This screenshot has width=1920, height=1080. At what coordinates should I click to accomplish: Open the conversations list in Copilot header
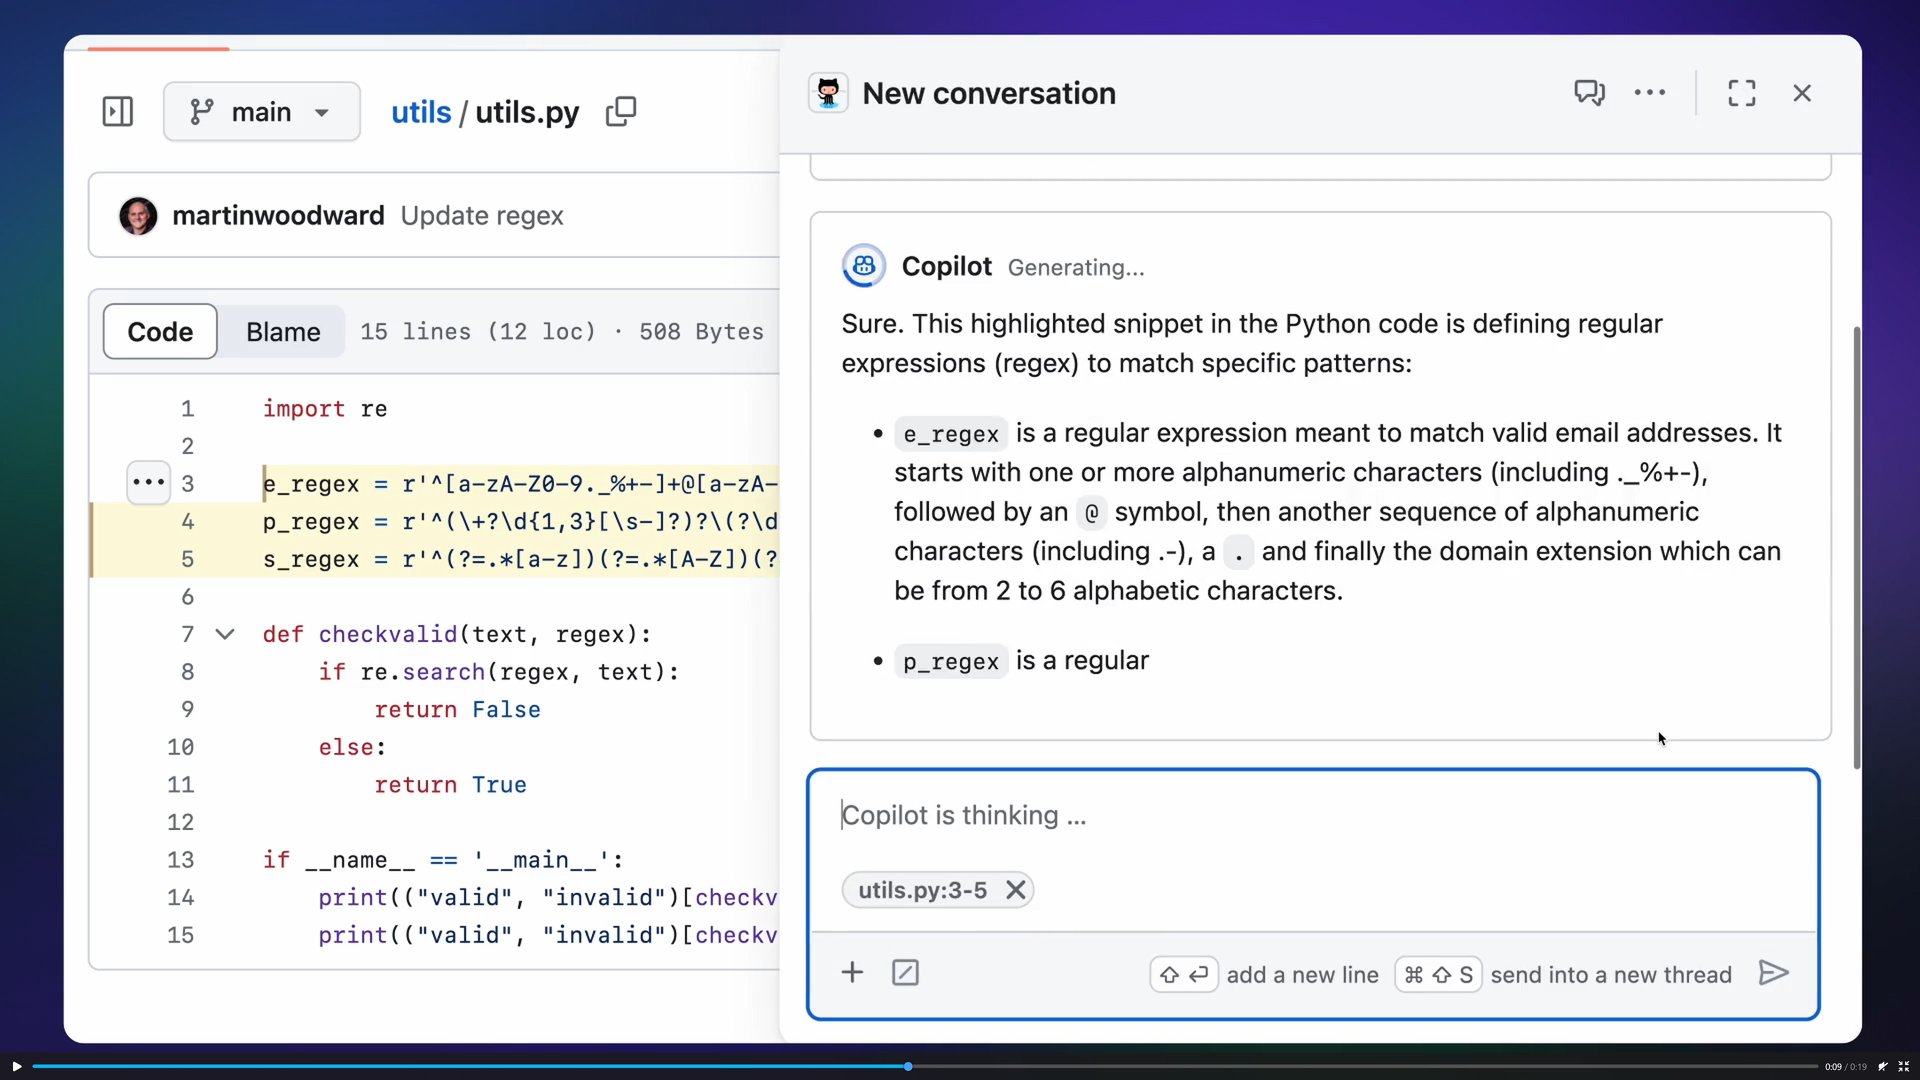(x=1589, y=92)
